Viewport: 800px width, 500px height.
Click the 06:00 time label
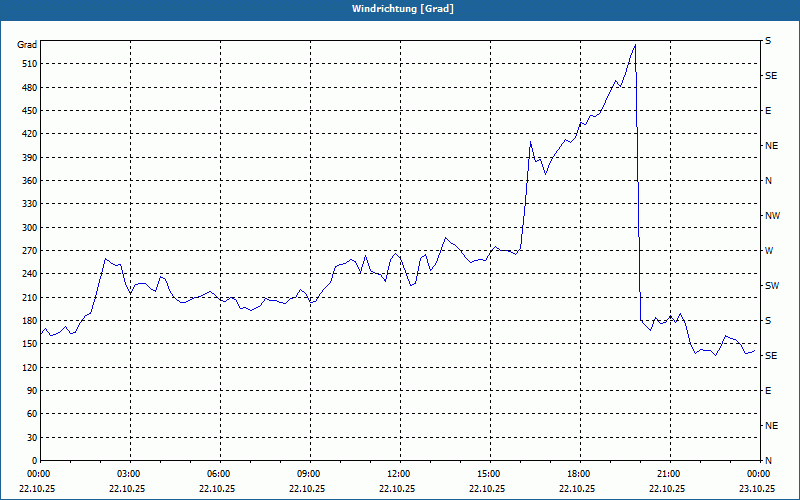220,474
